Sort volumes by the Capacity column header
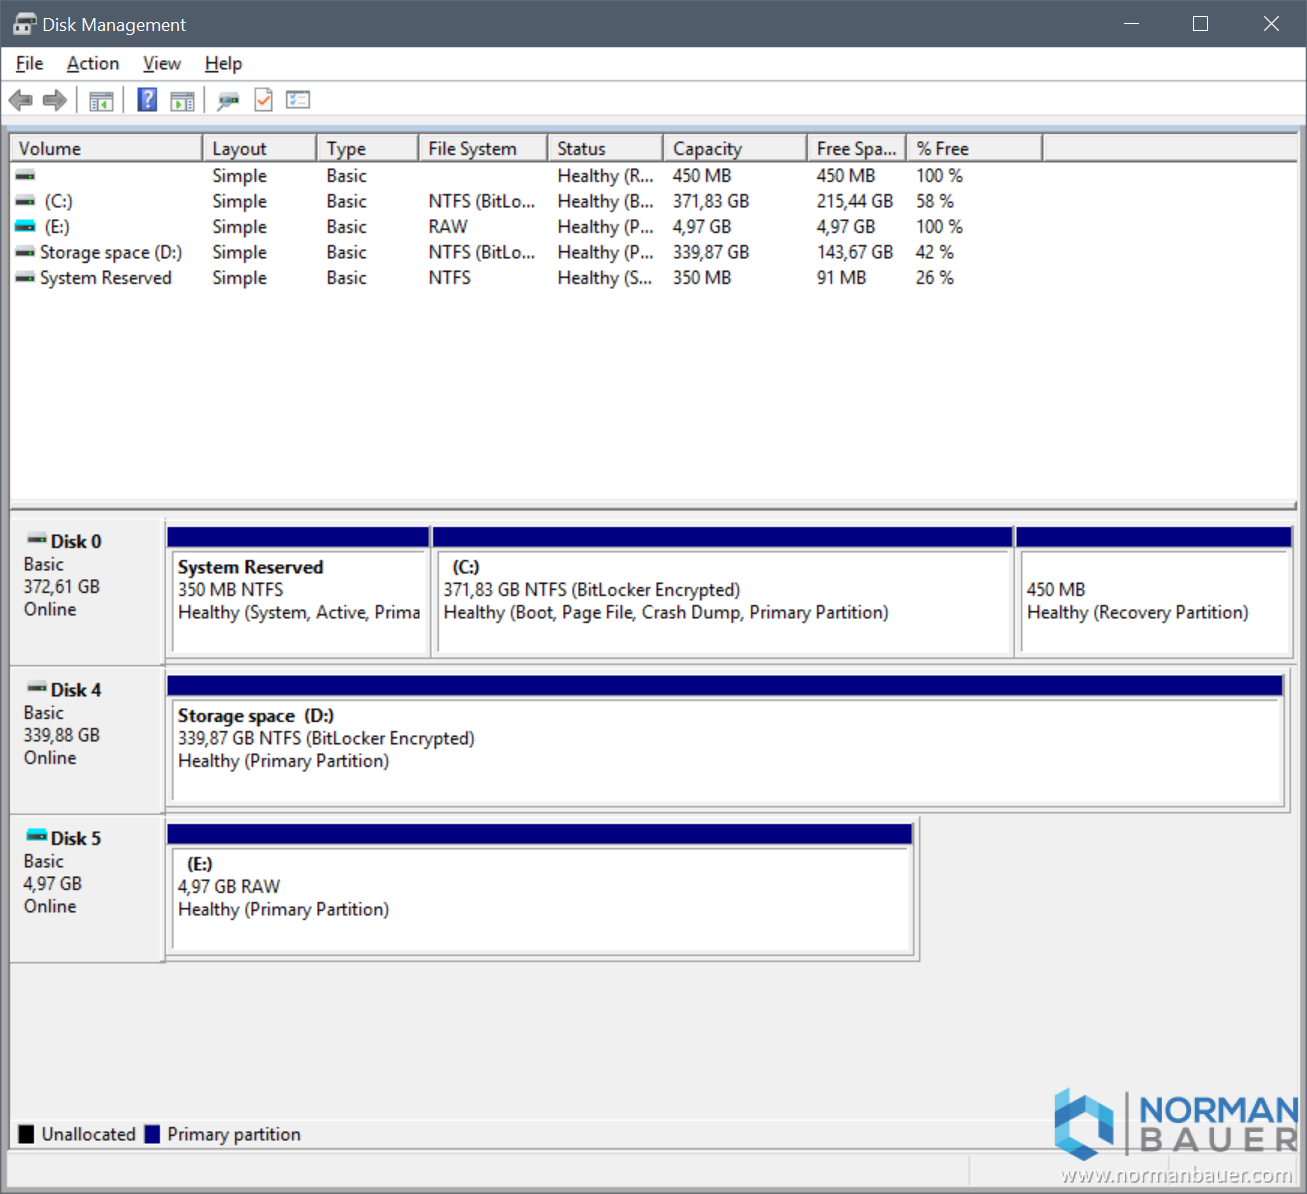This screenshot has width=1307, height=1194. point(734,149)
